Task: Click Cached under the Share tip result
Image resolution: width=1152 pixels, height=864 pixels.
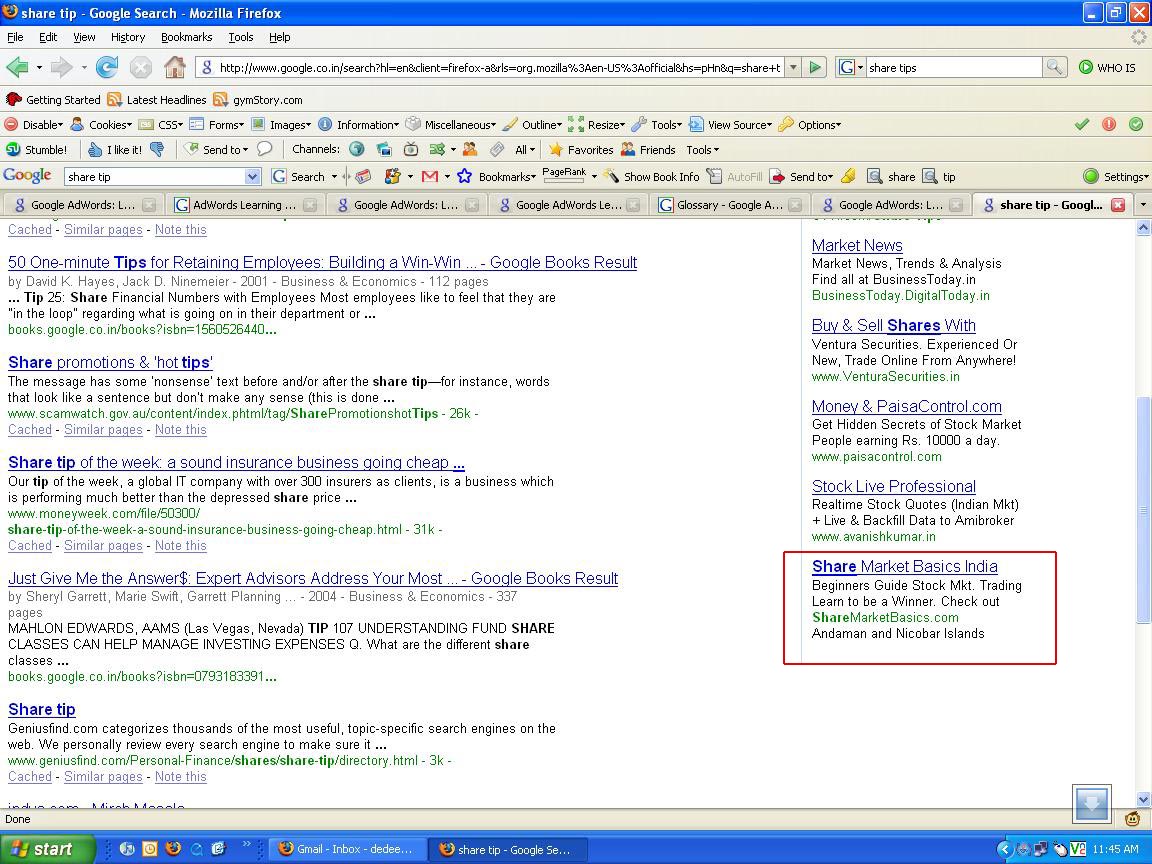Action: (29, 776)
